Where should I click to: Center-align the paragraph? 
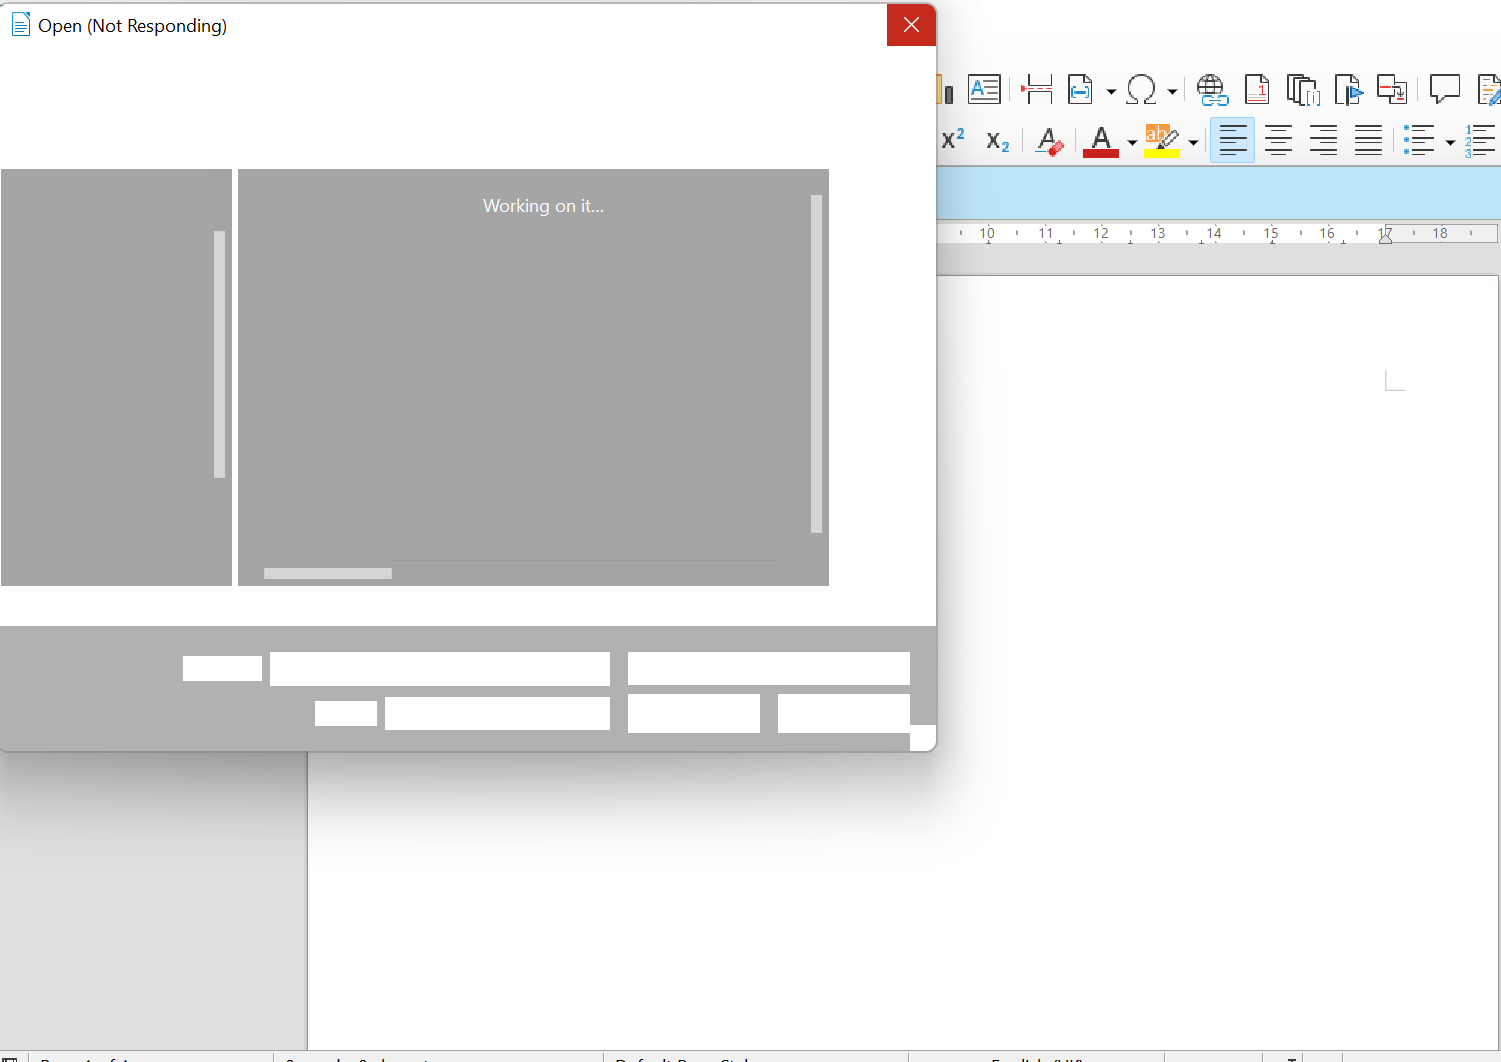[x=1278, y=140]
